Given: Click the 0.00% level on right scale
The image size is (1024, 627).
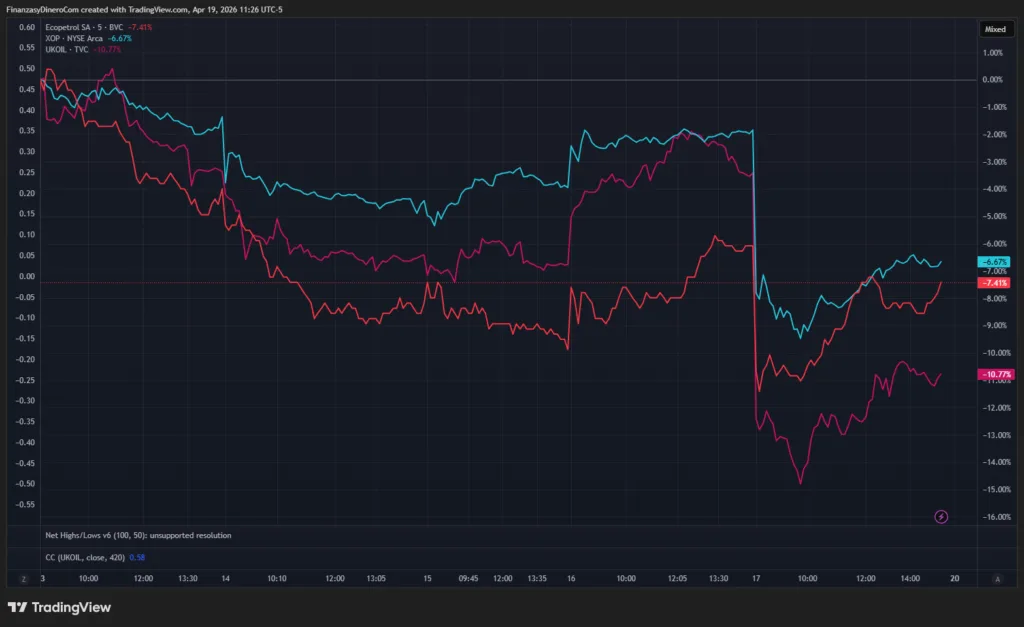Looking at the screenshot, I should coord(992,79).
